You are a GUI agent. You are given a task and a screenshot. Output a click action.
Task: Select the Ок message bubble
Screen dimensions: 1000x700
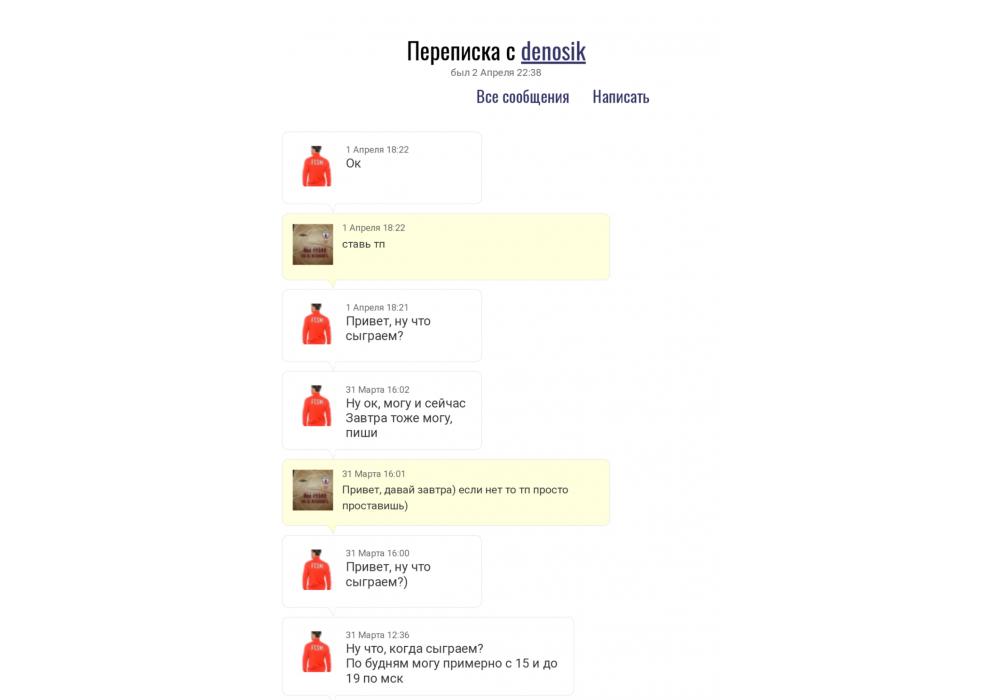tap(382, 168)
